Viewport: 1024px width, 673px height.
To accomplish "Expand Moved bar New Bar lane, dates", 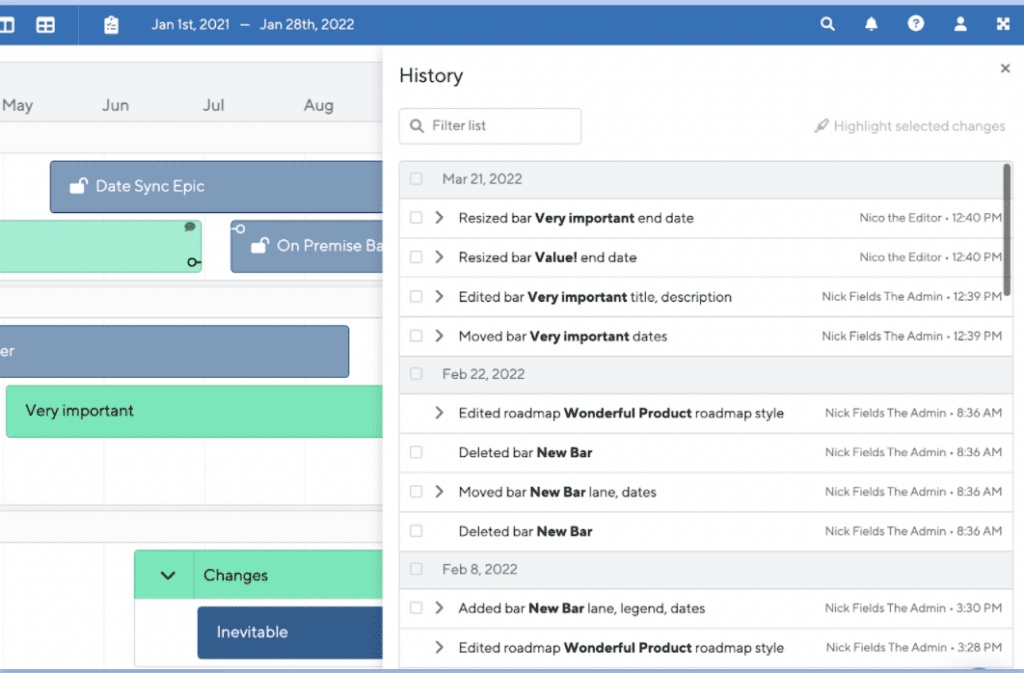I will click(x=439, y=492).
